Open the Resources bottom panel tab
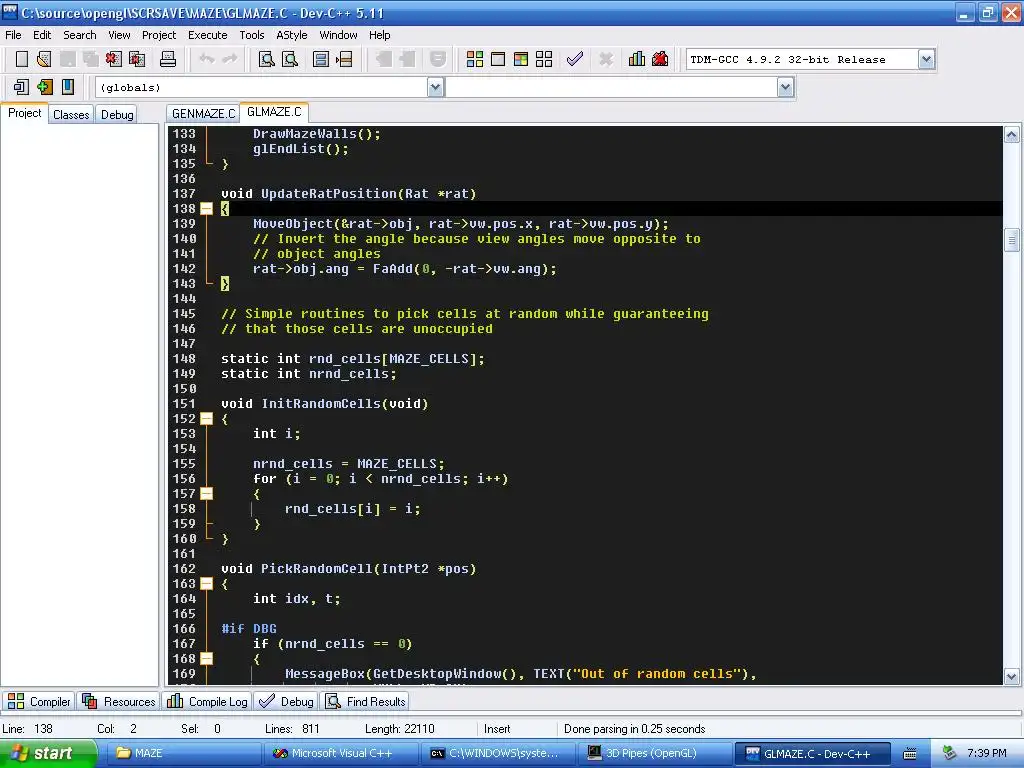This screenshot has height=768, width=1024. pyautogui.click(x=119, y=701)
